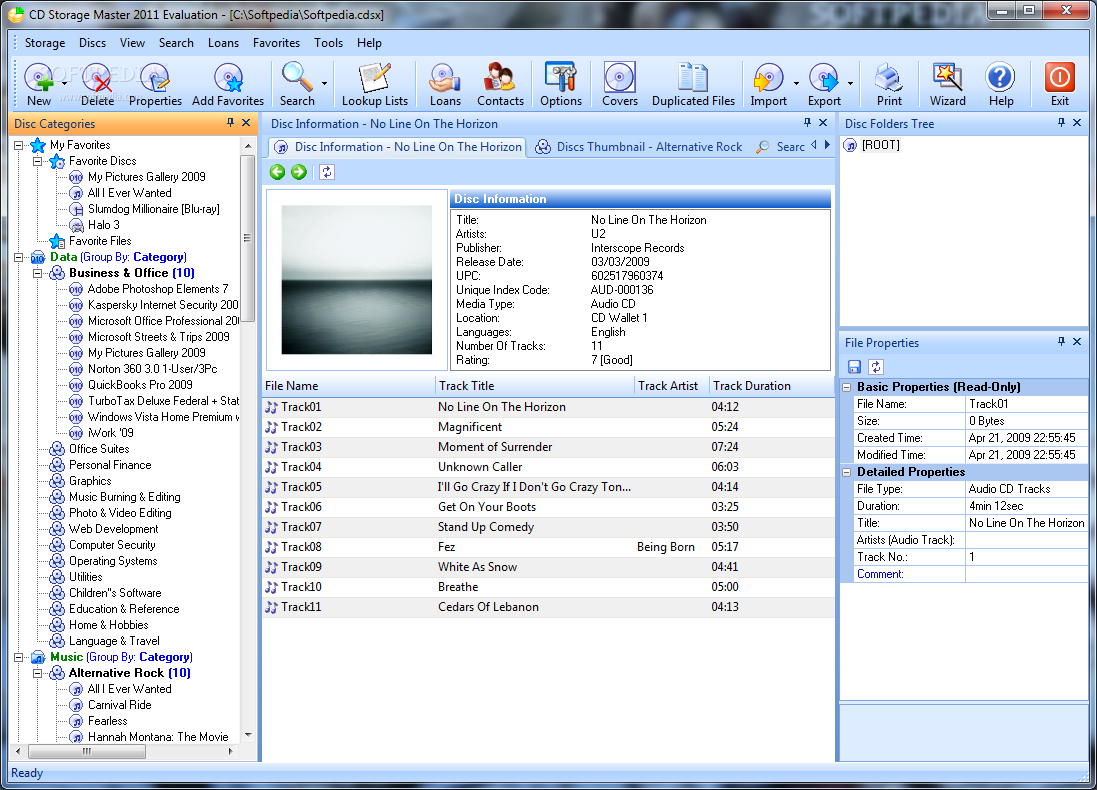The height and width of the screenshot is (790, 1097).
Task: Go back with the green left arrow
Action: click(x=277, y=172)
